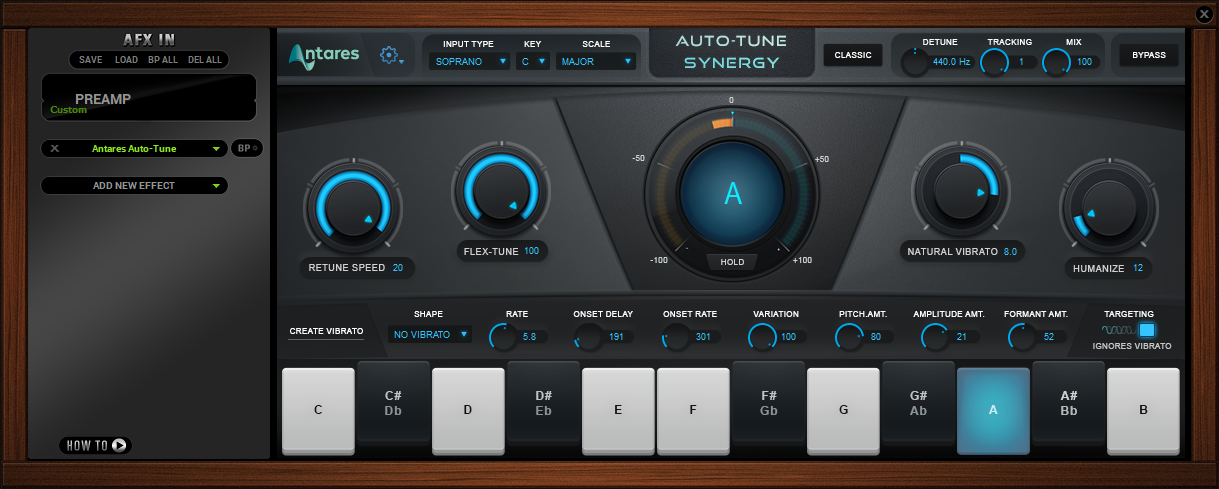Viewport: 1219px width, 489px height.
Task: Click the A# Bb key
Action: (1068, 403)
